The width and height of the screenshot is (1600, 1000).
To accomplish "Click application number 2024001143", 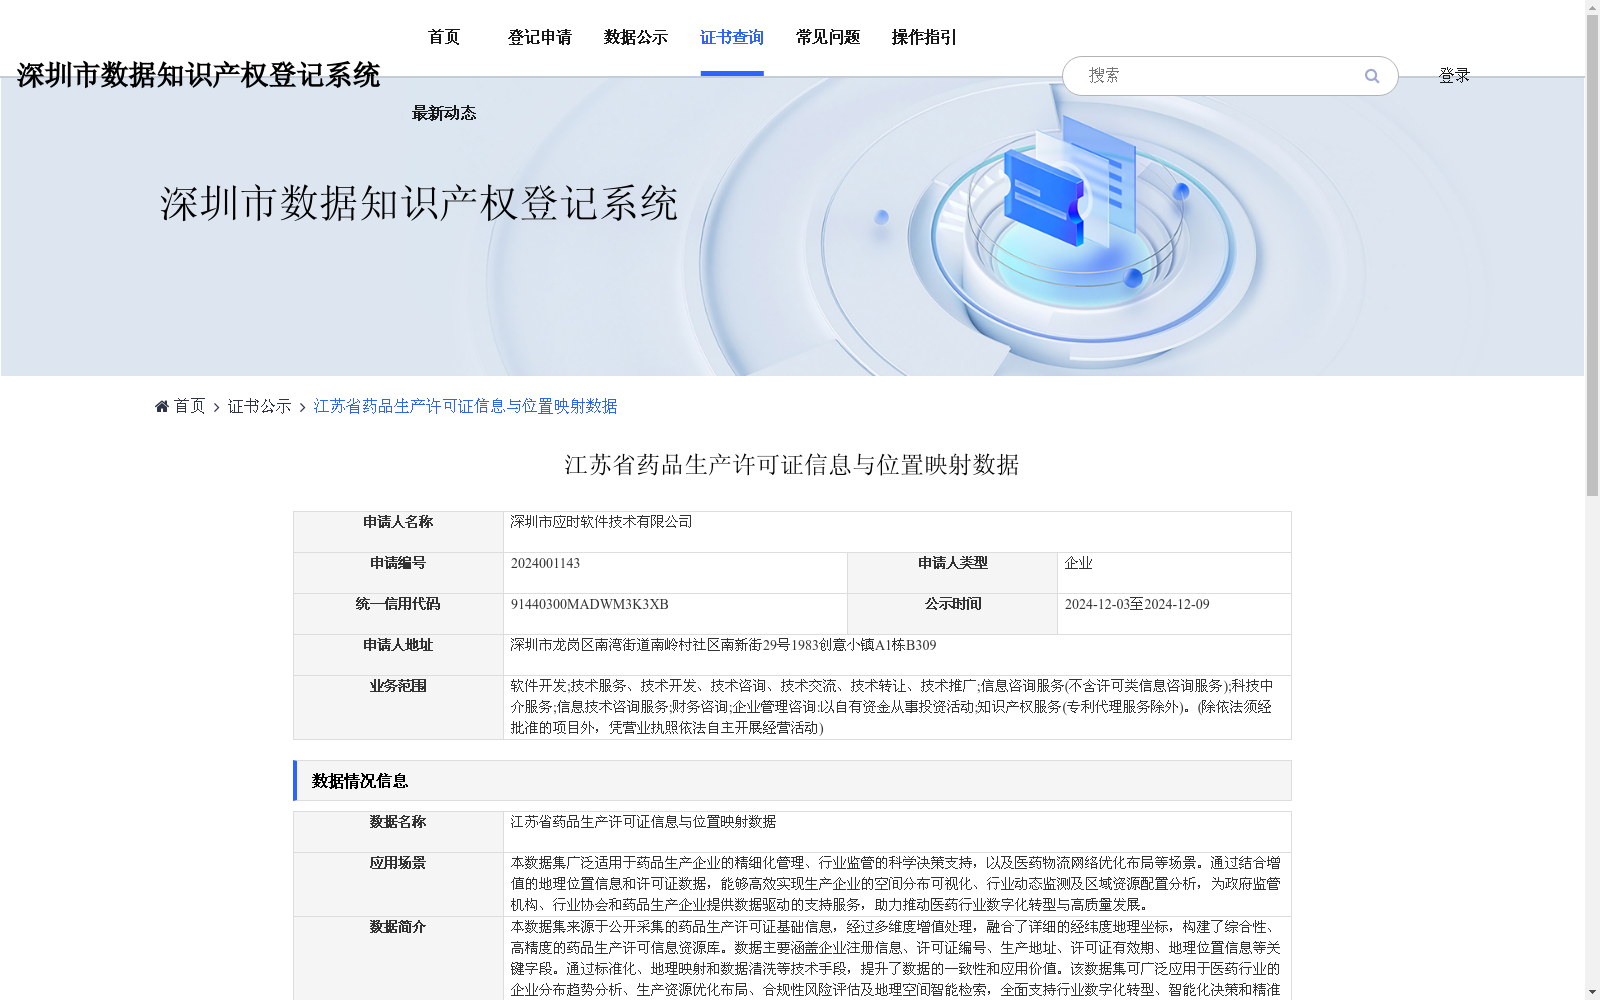I will pyautogui.click(x=545, y=563).
